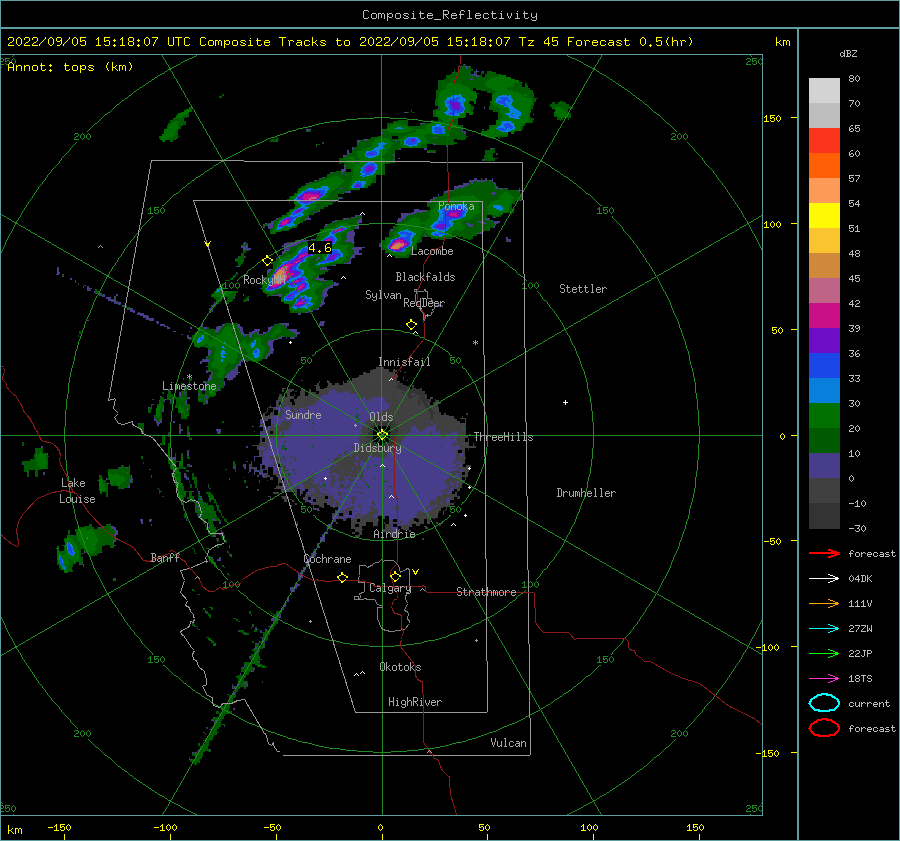
Task: Click the 4.6 storm top label
Action: (x=320, y=248)
